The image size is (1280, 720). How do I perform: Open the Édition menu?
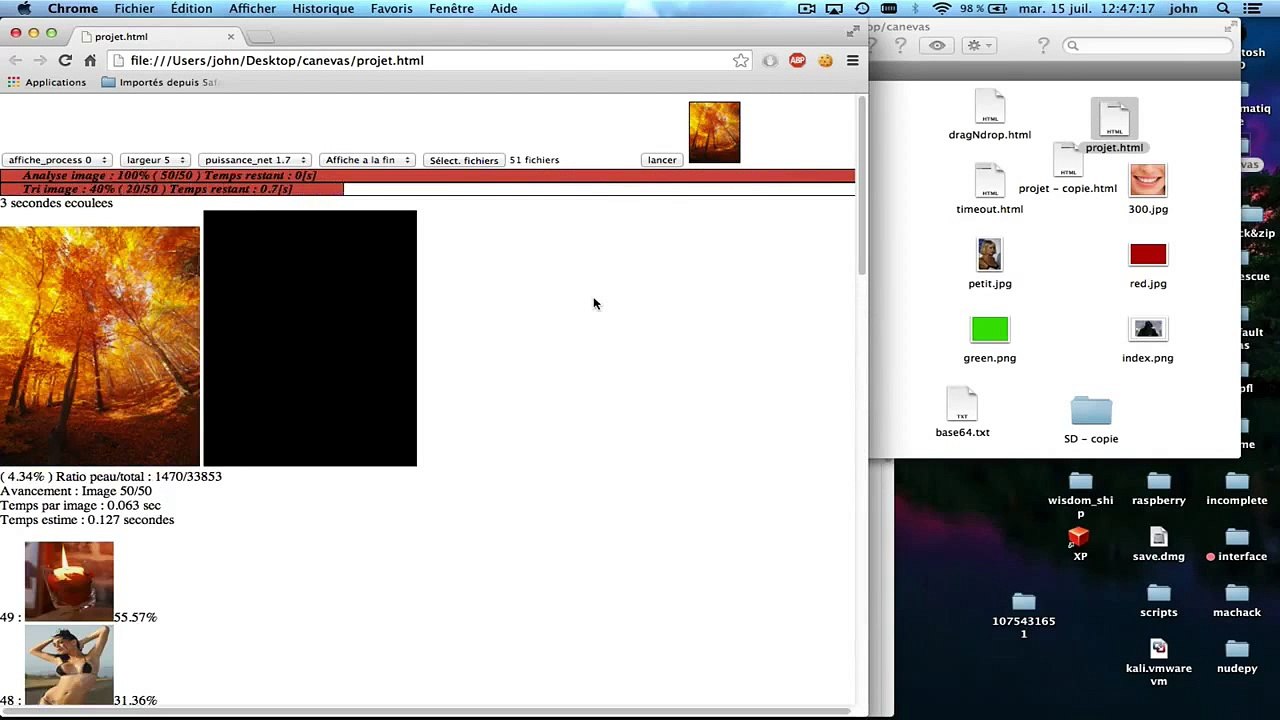point(191,9)
